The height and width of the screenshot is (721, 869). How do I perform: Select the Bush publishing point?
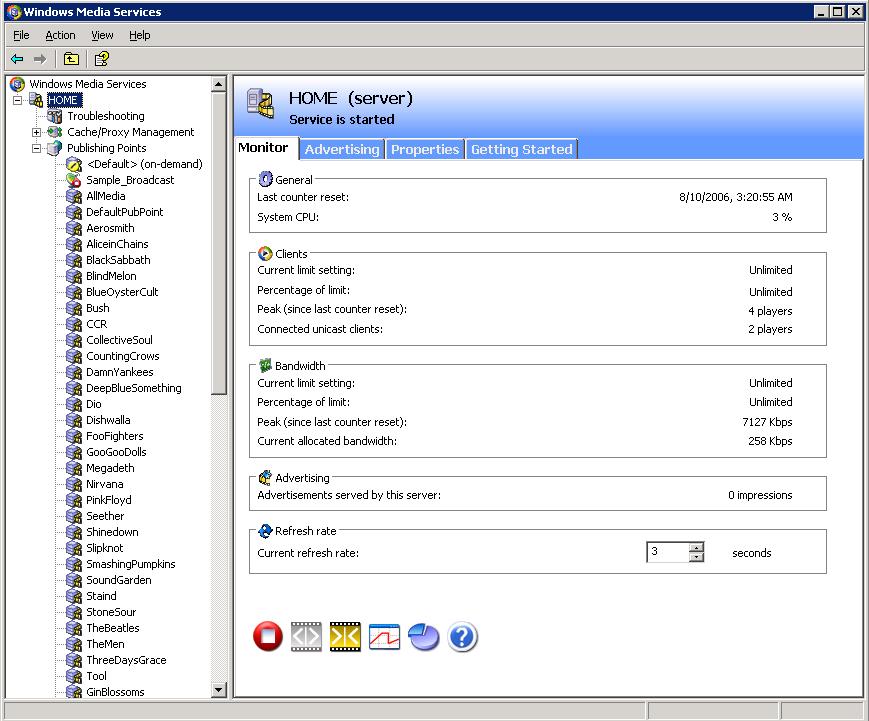pyautogui.click(x=98, y=309)
